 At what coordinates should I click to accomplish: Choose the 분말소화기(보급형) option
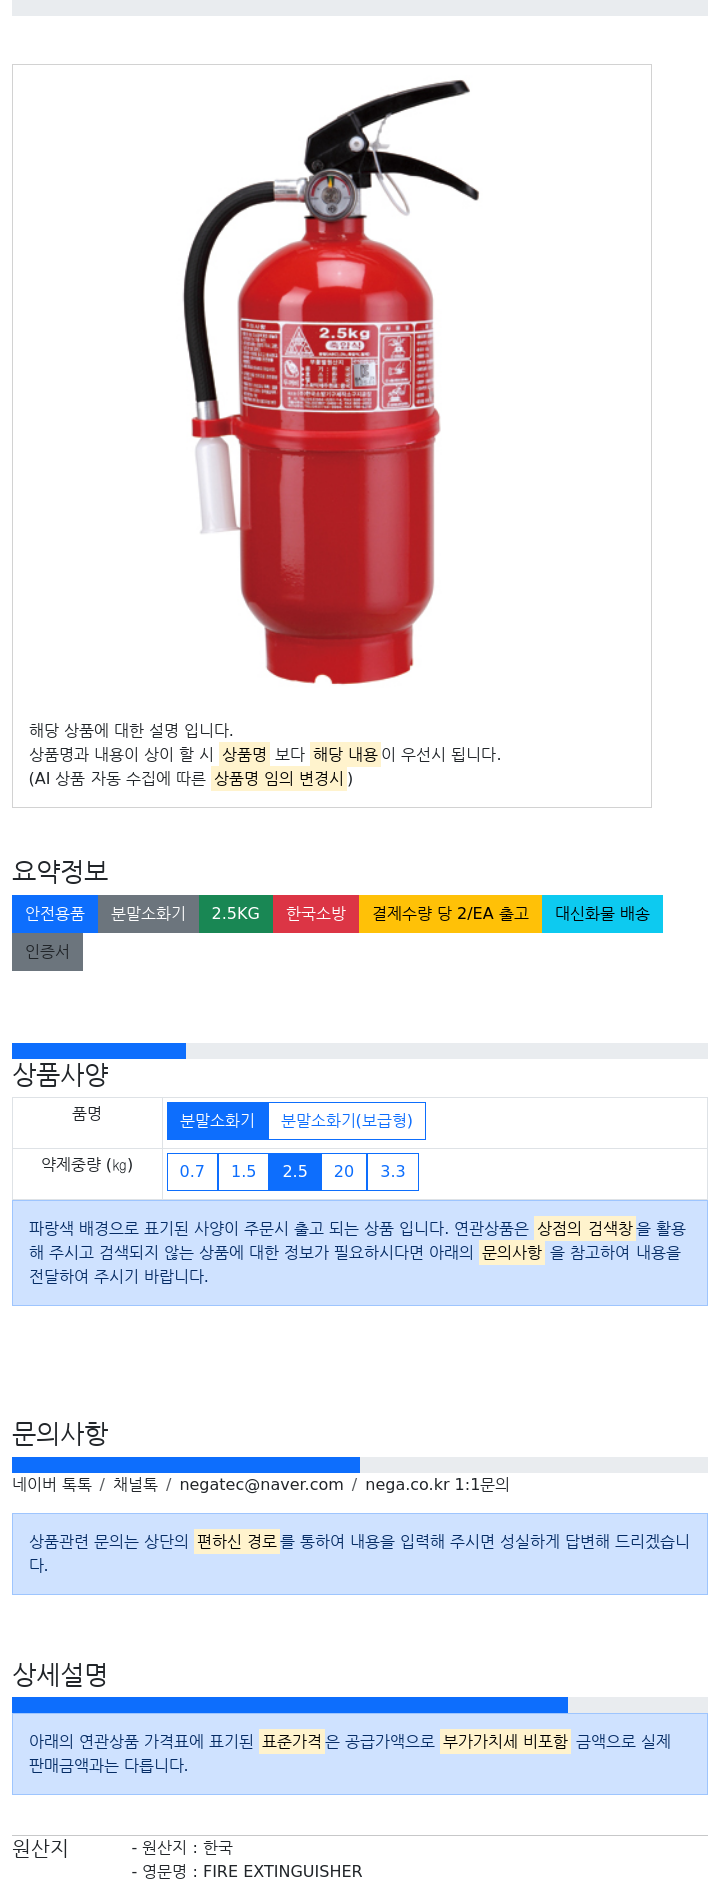[347, 1121]
